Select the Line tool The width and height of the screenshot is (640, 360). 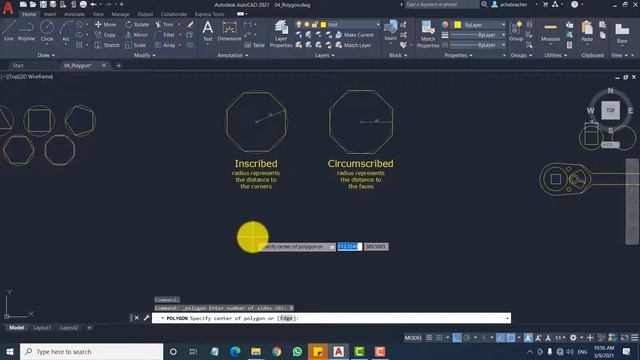click(9, 31)
